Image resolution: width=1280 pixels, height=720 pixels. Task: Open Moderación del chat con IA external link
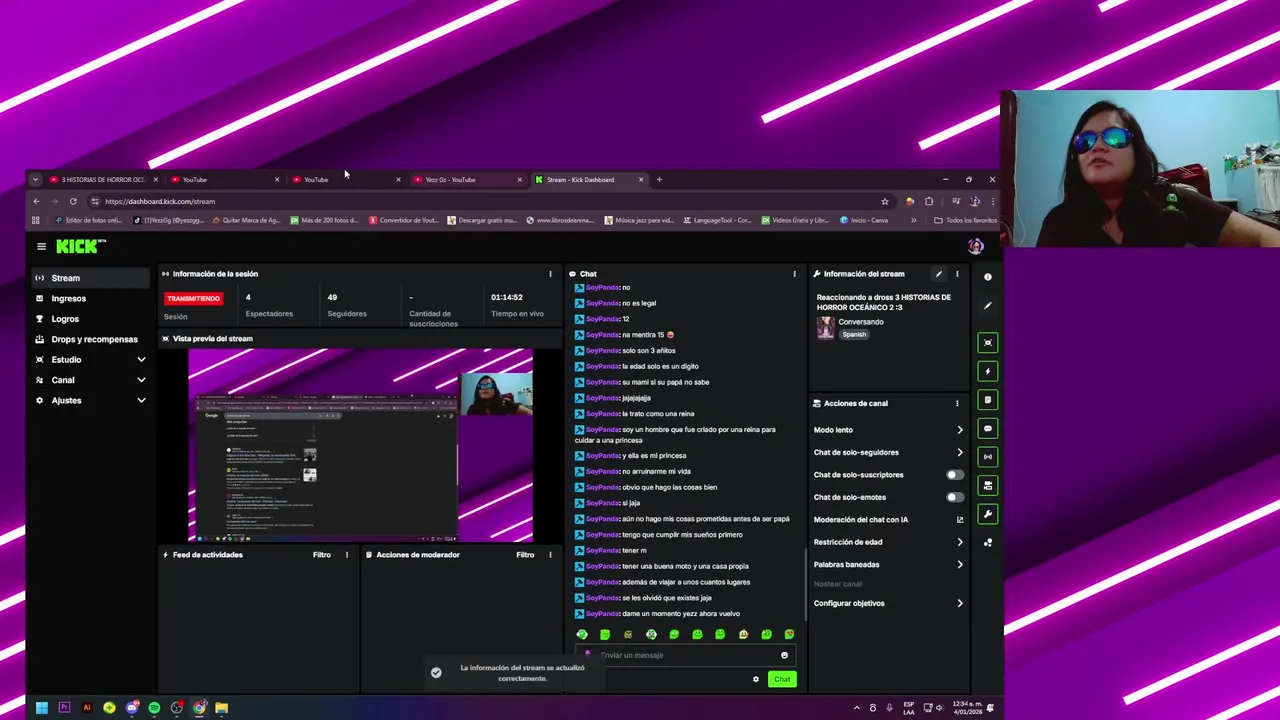coord(960,520)
